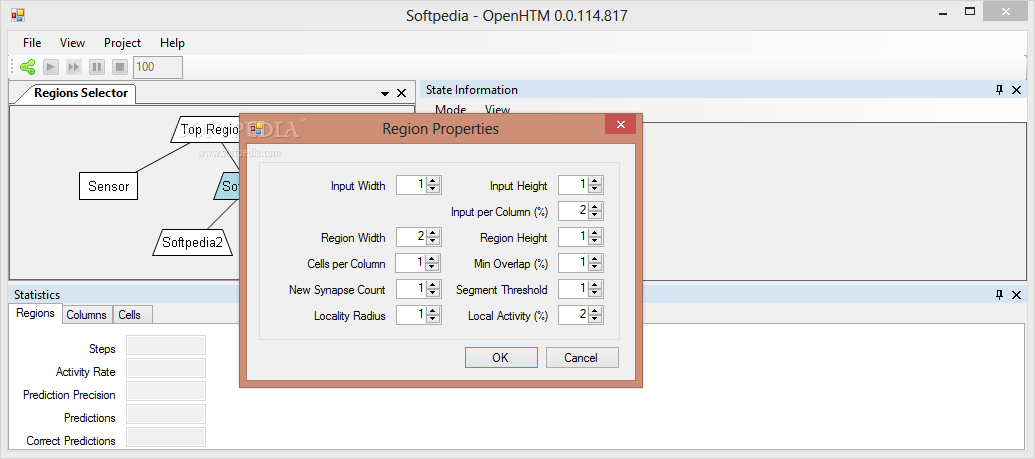1035x459 pixels.
Task: Switch to the Columns statistics tab
Action: coord(87,315)
